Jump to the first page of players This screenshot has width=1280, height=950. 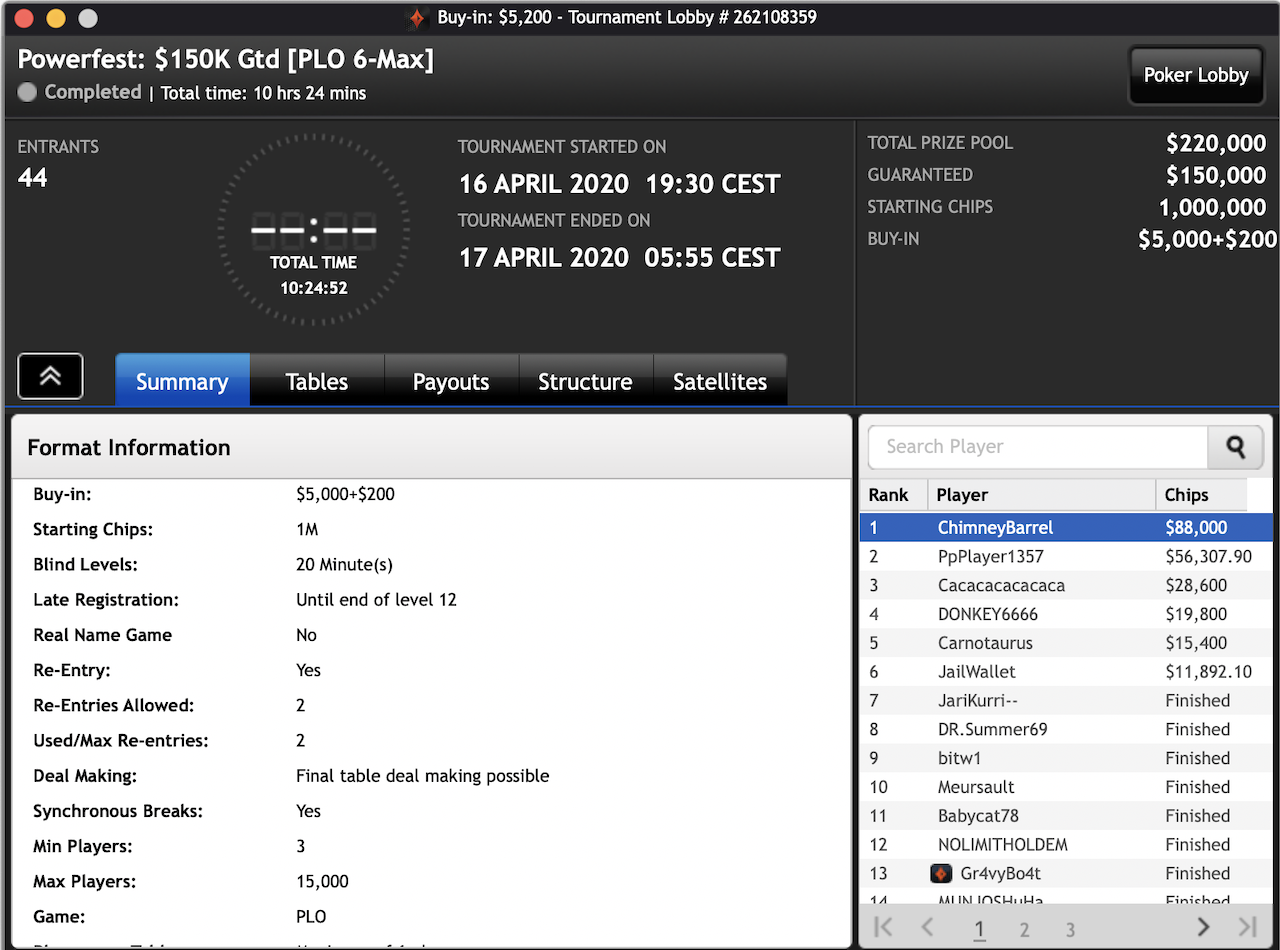pos(883,927)
